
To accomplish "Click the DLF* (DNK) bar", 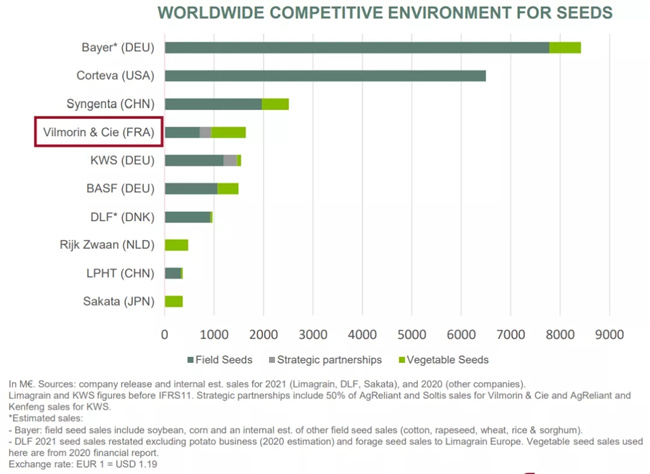I will pyautogui.click(x=187, y=216).
